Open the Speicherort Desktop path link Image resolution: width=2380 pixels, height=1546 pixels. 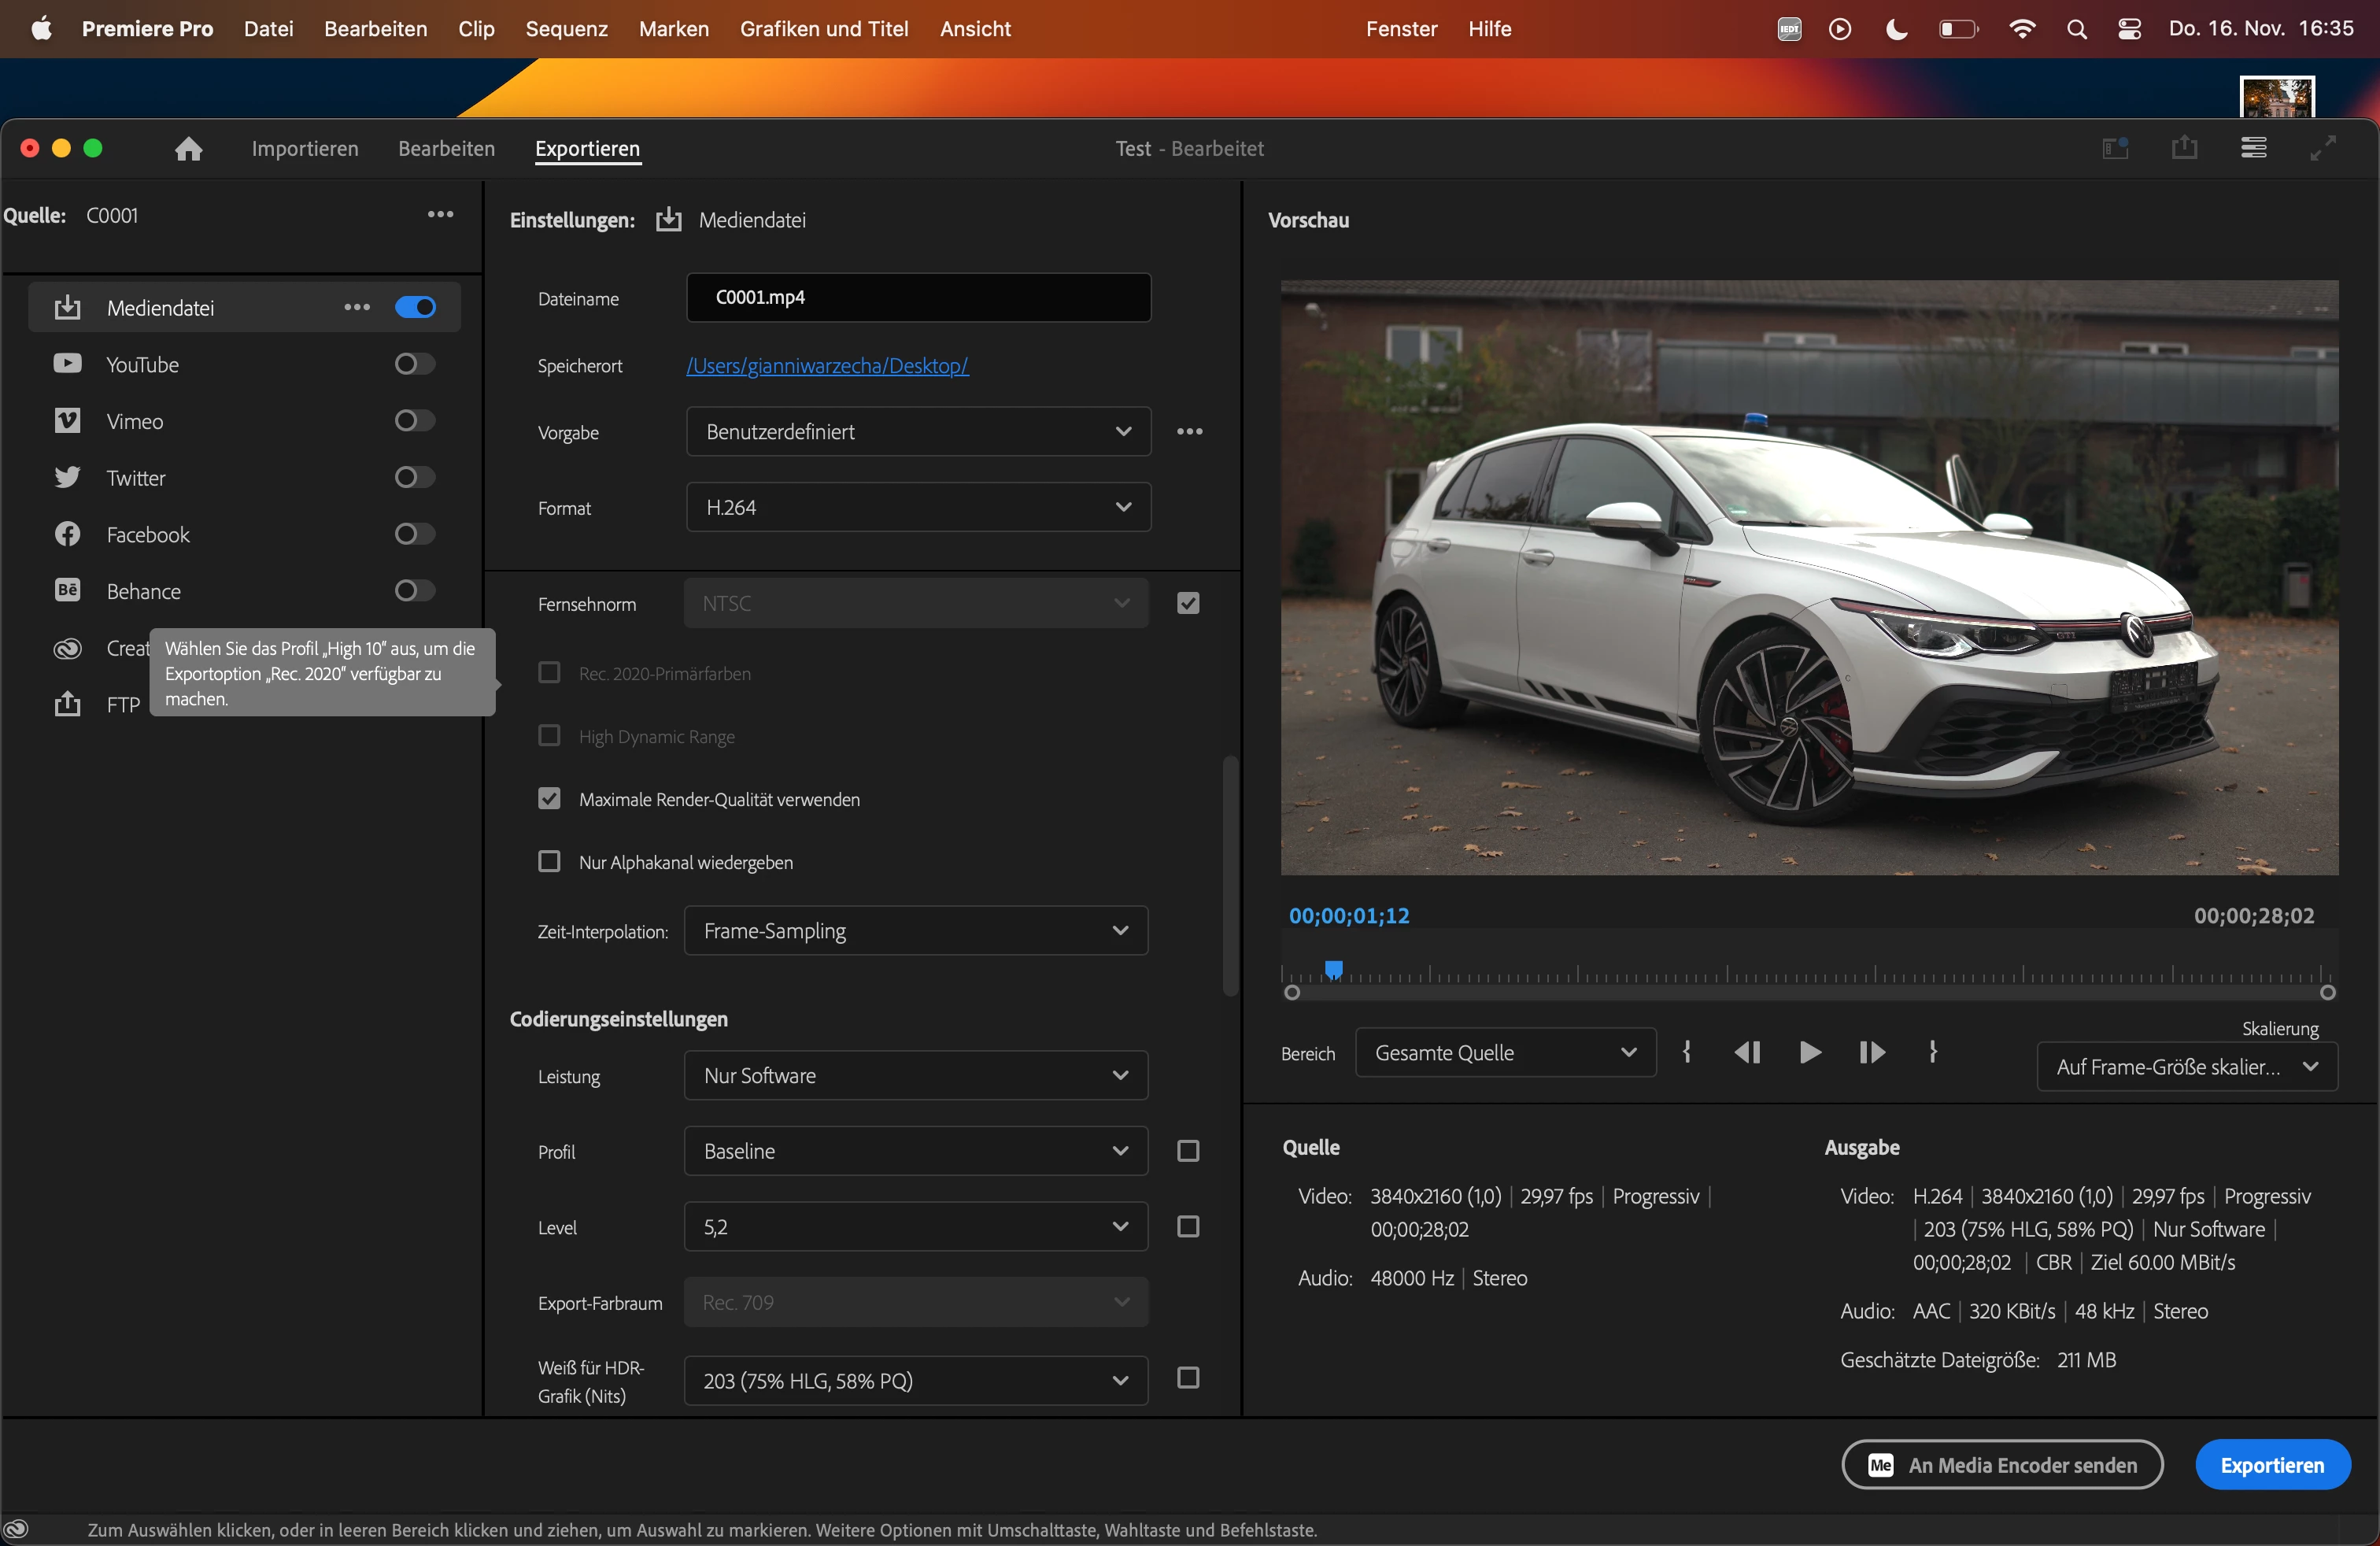(x=827, y=366)
